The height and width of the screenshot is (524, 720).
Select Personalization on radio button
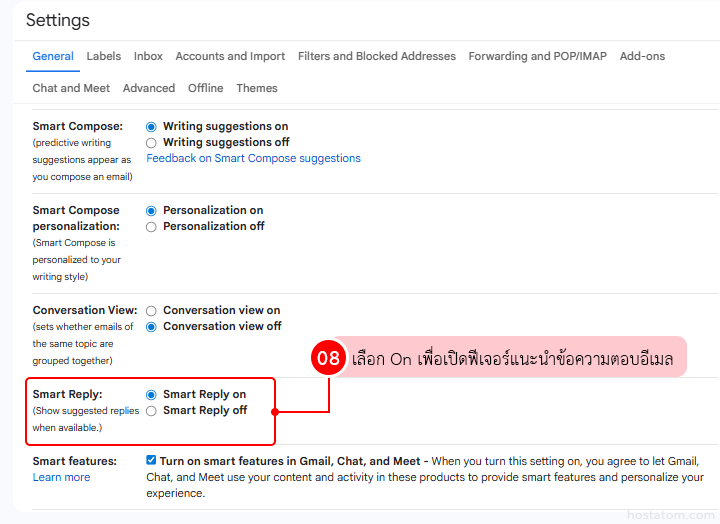coord(151,211)
